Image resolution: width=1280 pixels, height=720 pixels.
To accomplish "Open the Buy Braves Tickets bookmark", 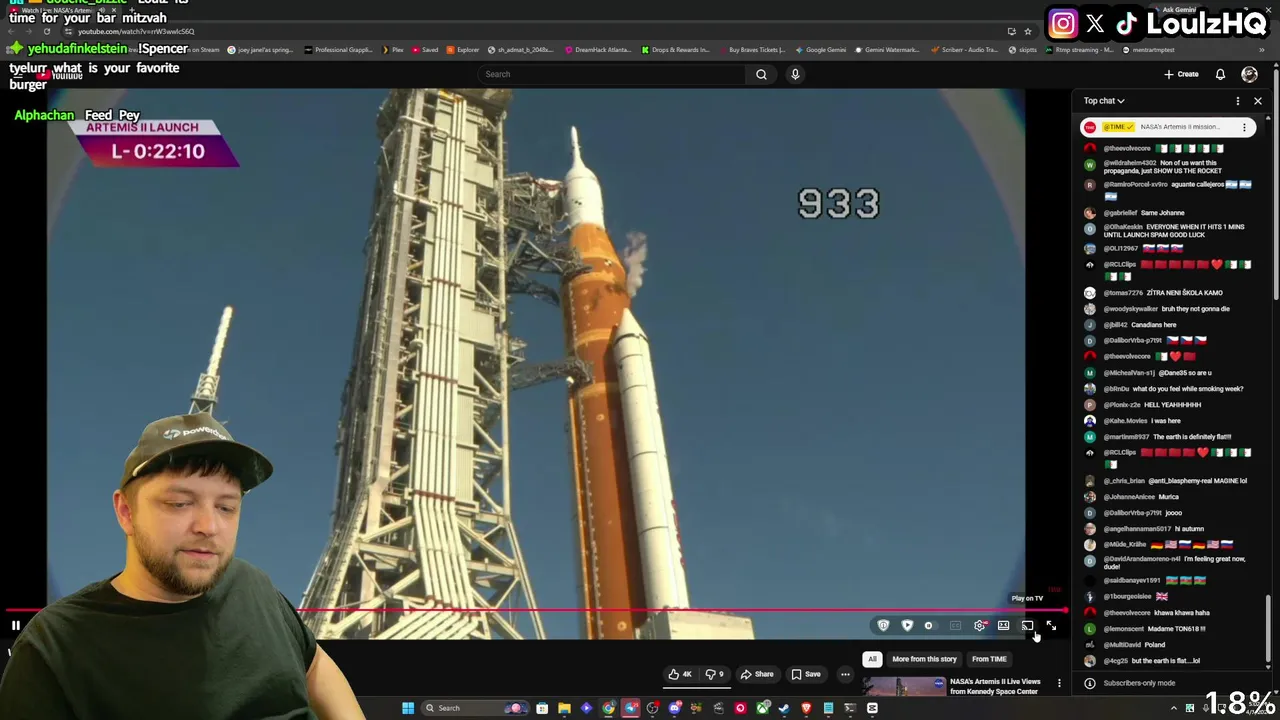I will click(x=752, y=50).
